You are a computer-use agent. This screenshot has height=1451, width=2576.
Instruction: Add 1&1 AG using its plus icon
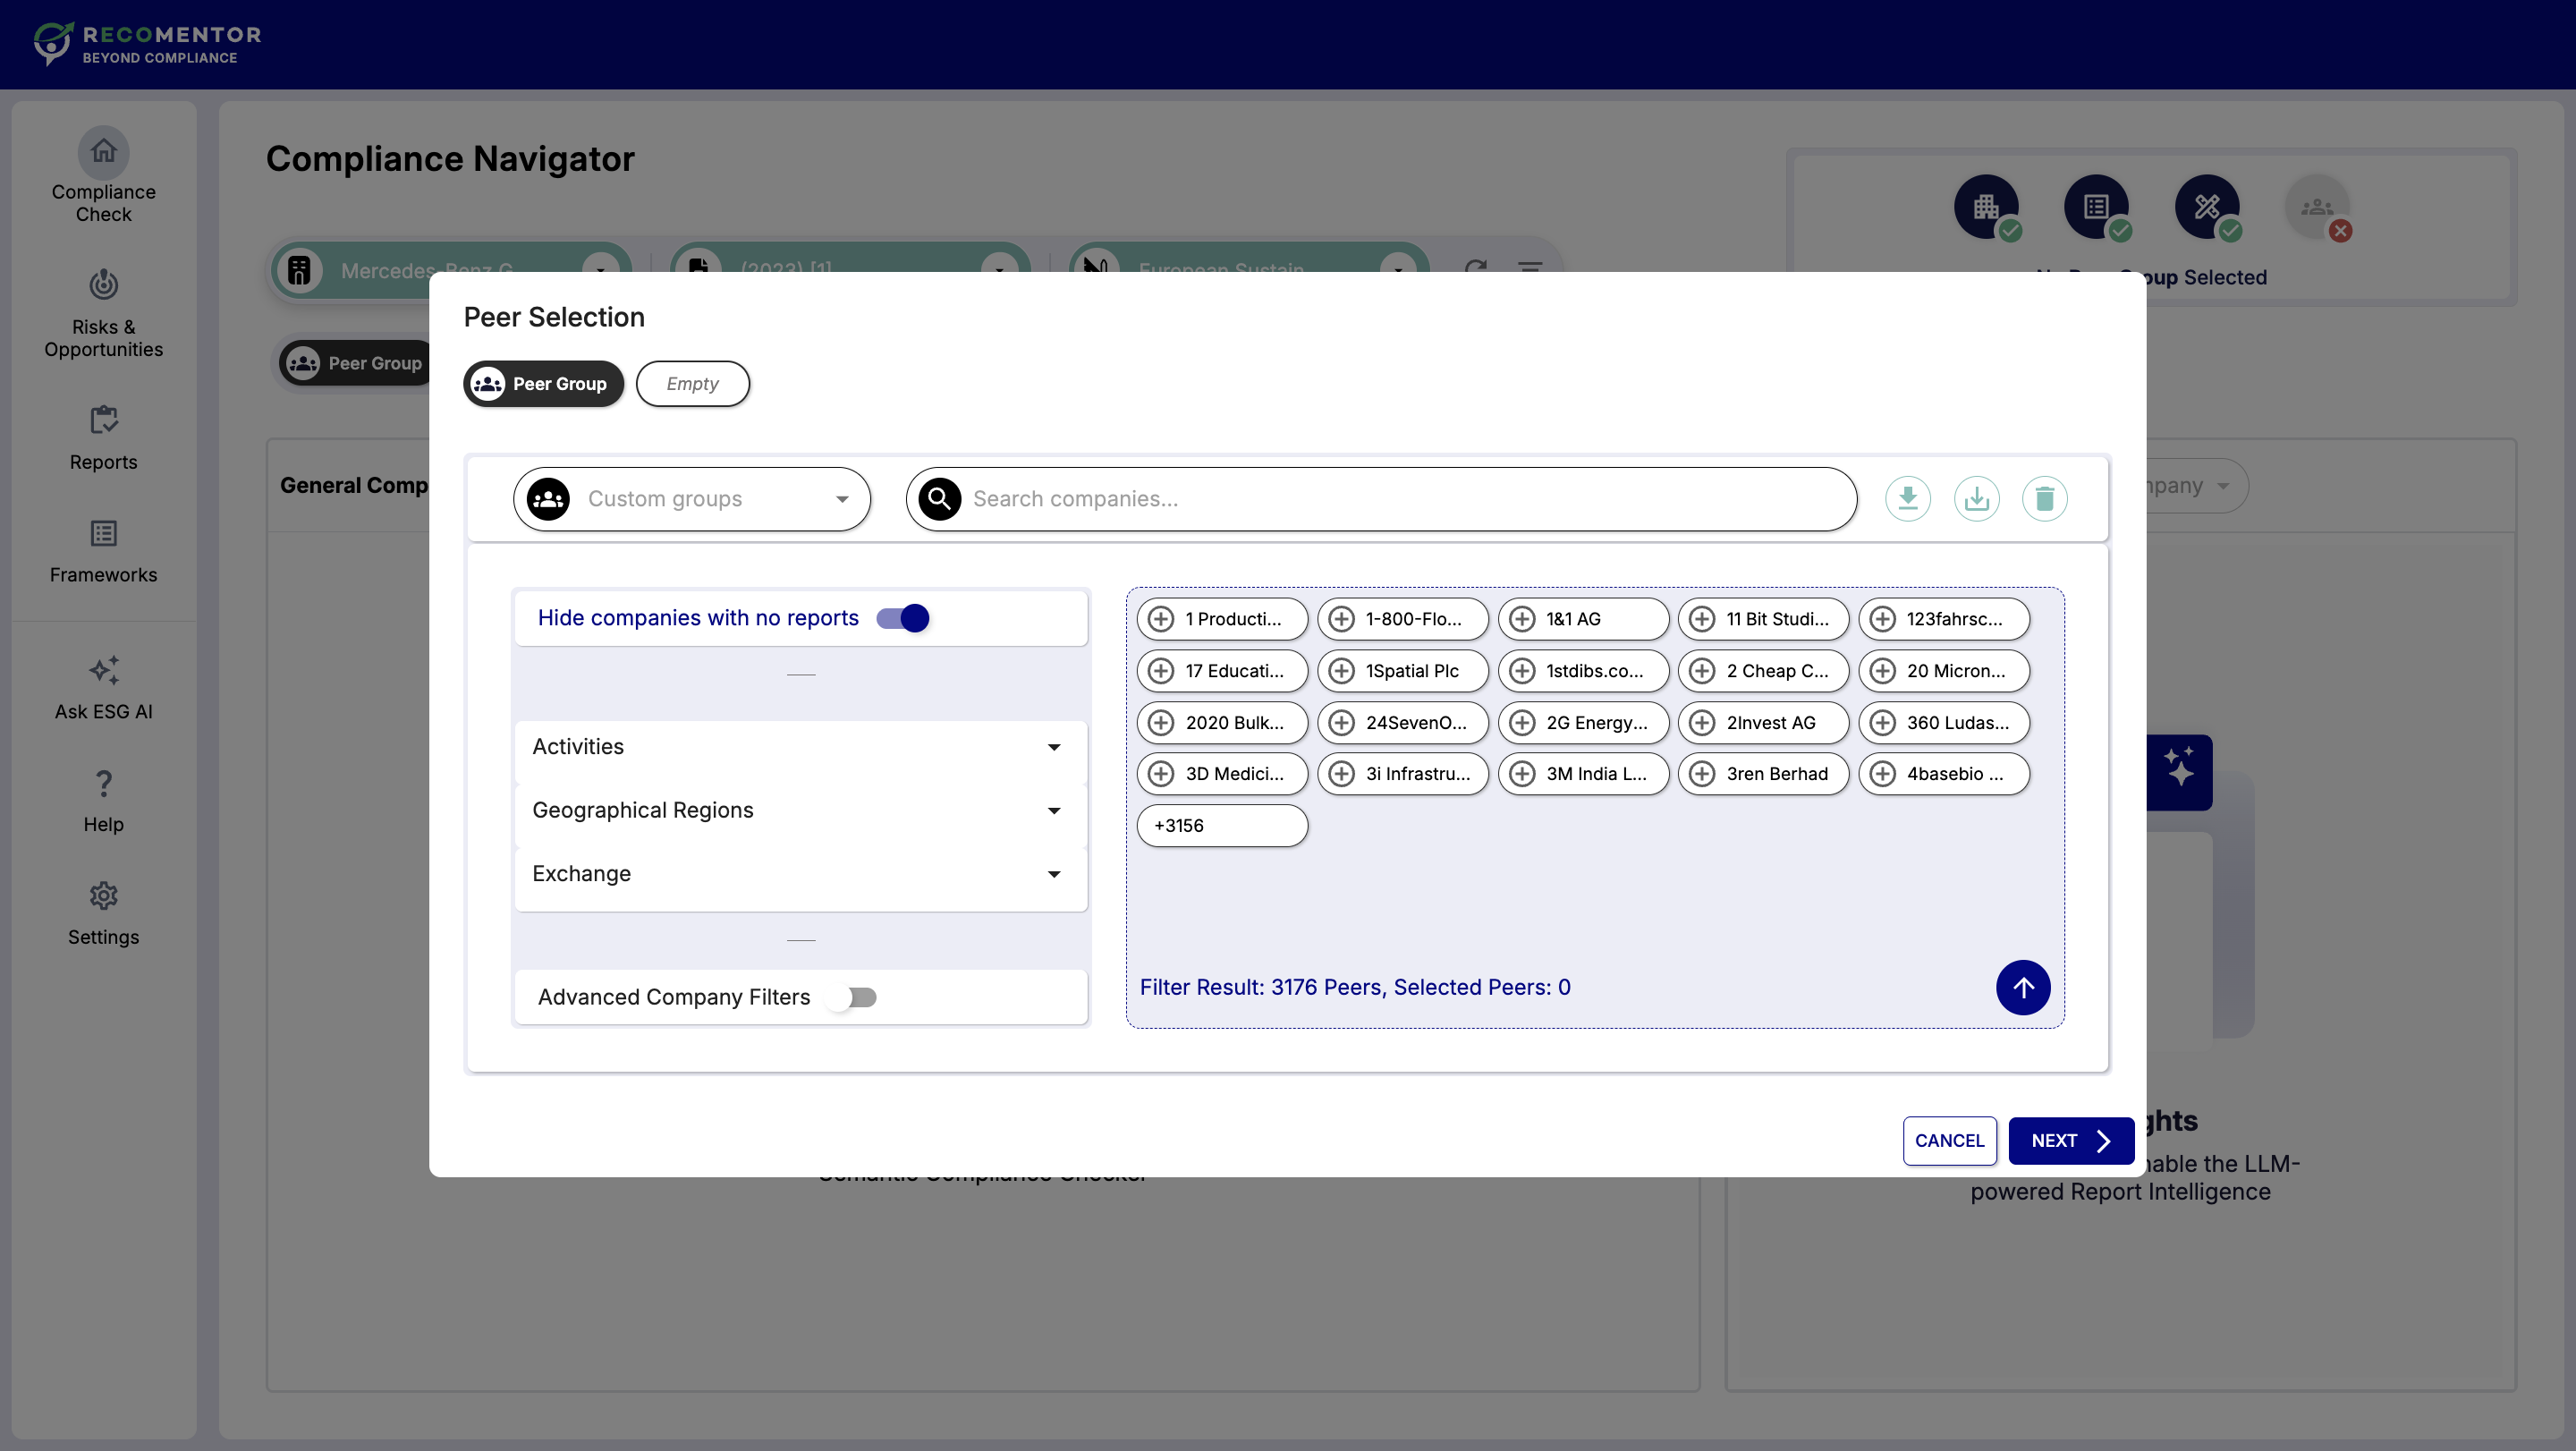pos(1522,619)
